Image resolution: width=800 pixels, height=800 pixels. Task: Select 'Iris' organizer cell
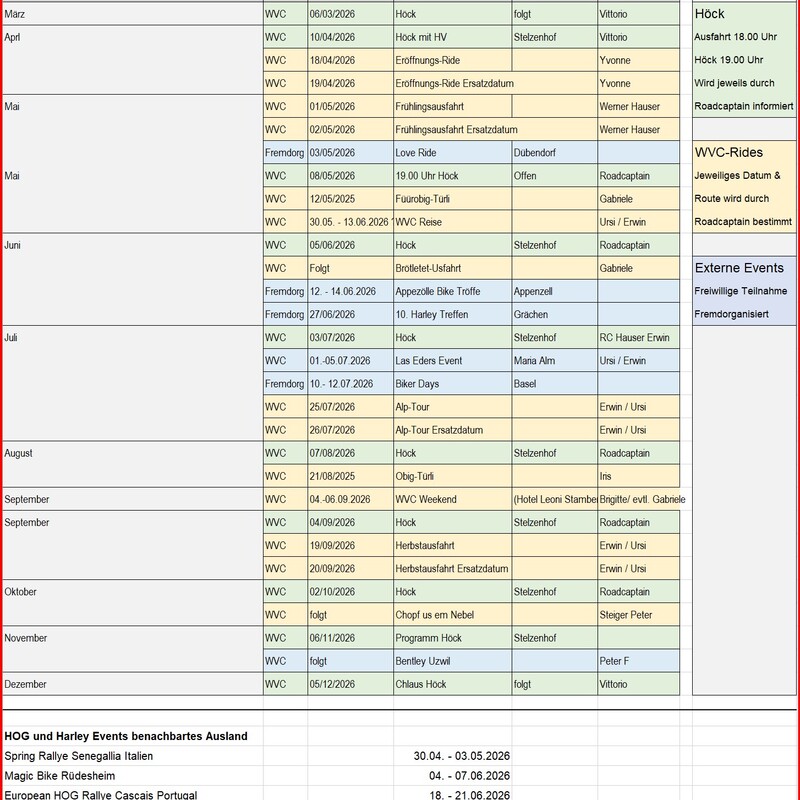pyautogui.click(x=638, y=476)
